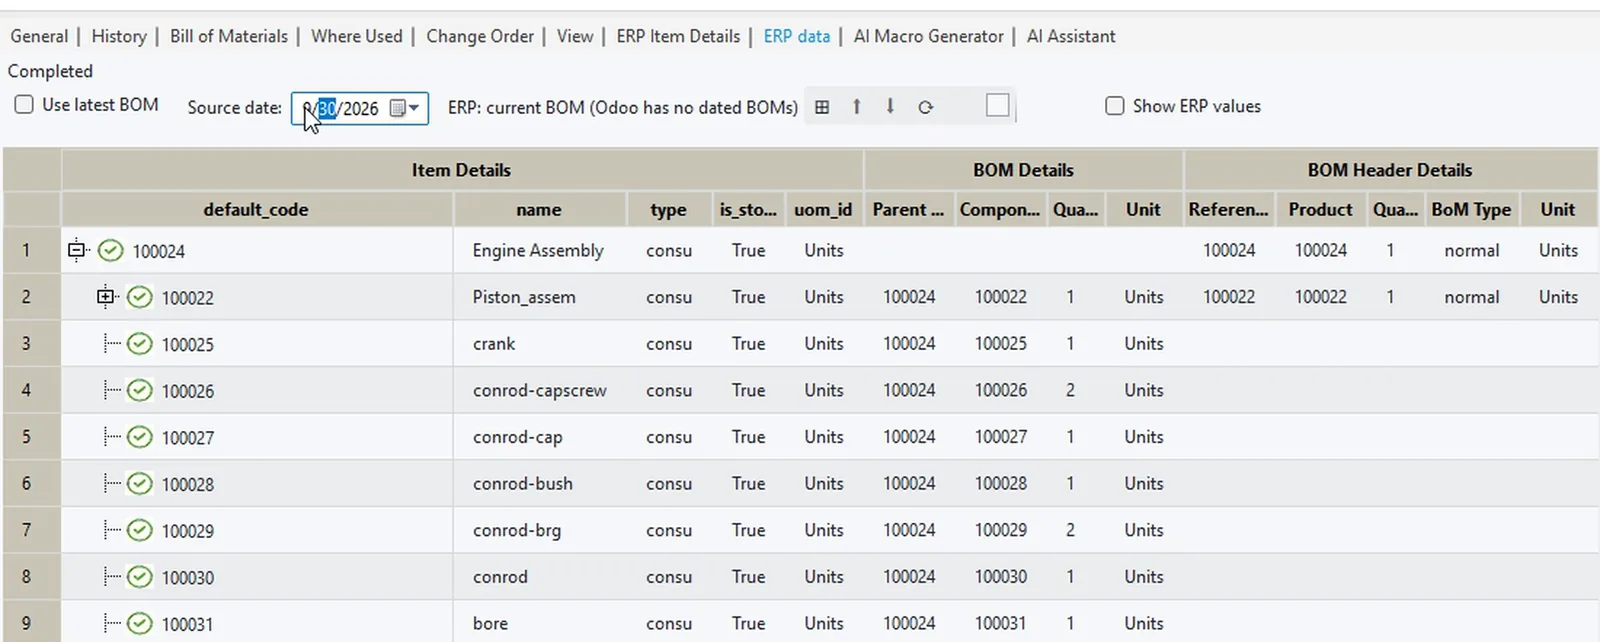The height and width of the screenshot is (642, 1600).
Task: Click the 'Completed' status text
Action: [50, 71]
